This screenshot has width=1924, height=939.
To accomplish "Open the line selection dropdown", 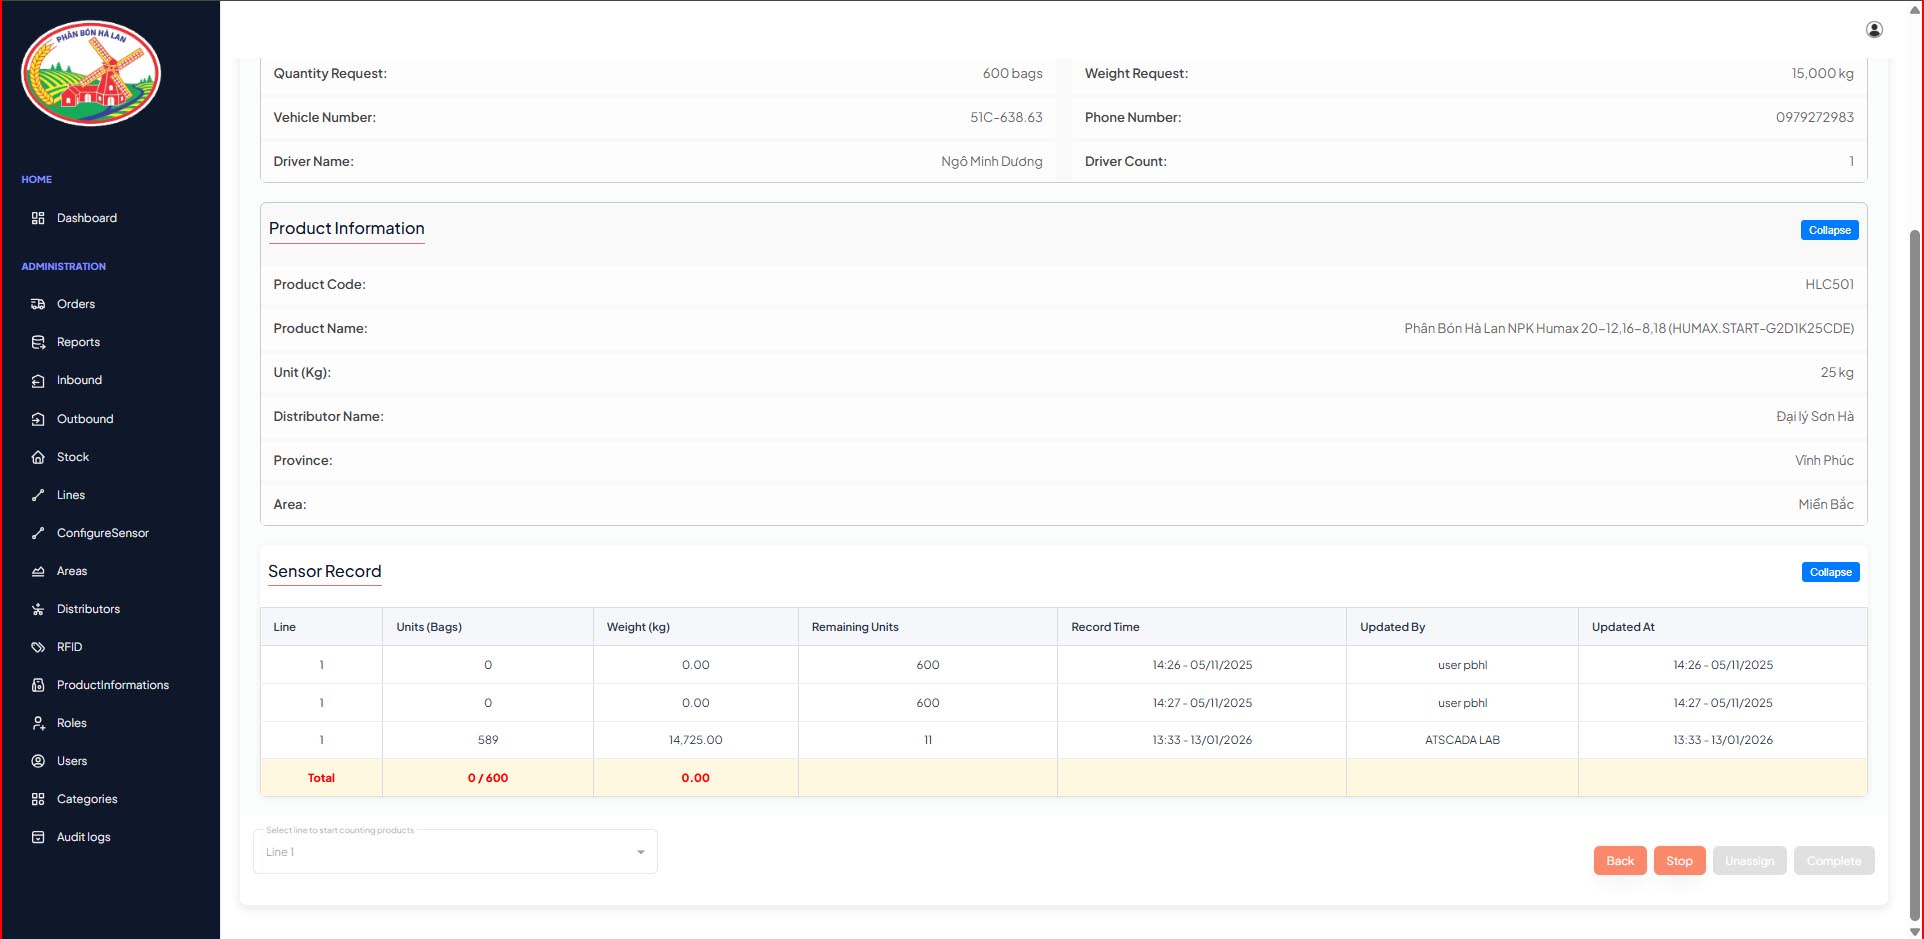I will [455, 852].
